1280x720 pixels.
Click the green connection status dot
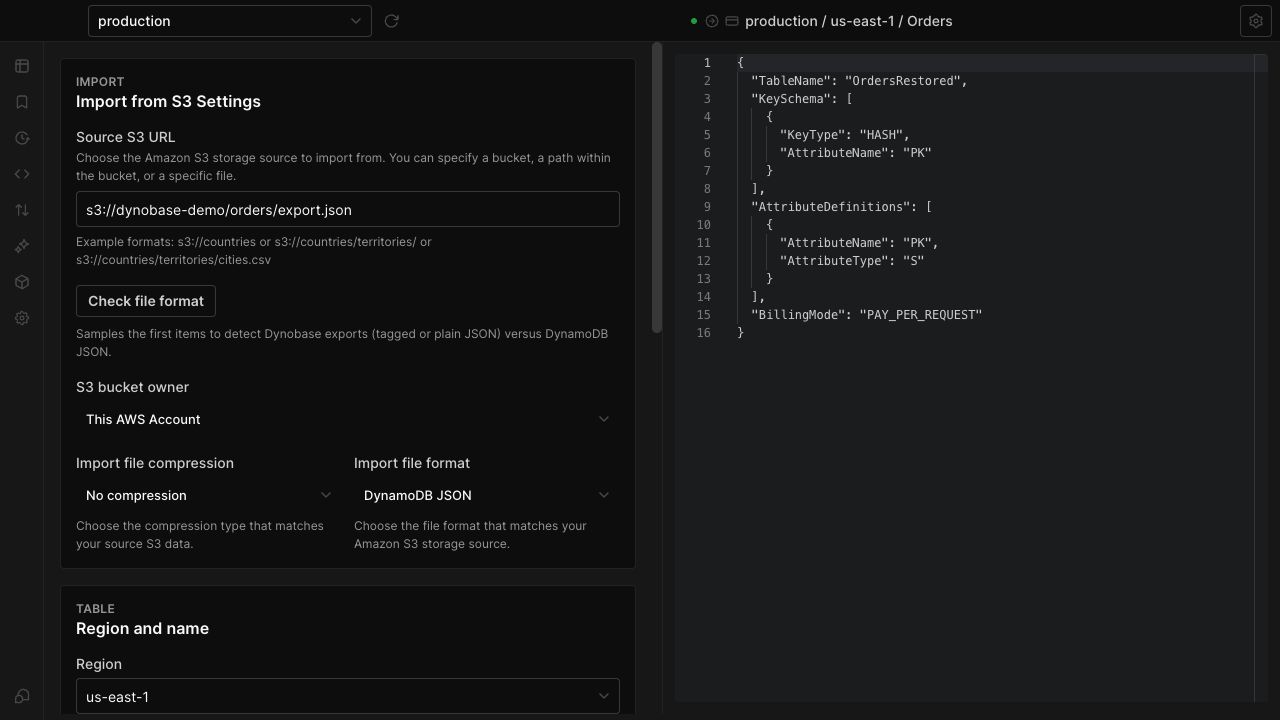pyautogui.click(x=694, y=21)
